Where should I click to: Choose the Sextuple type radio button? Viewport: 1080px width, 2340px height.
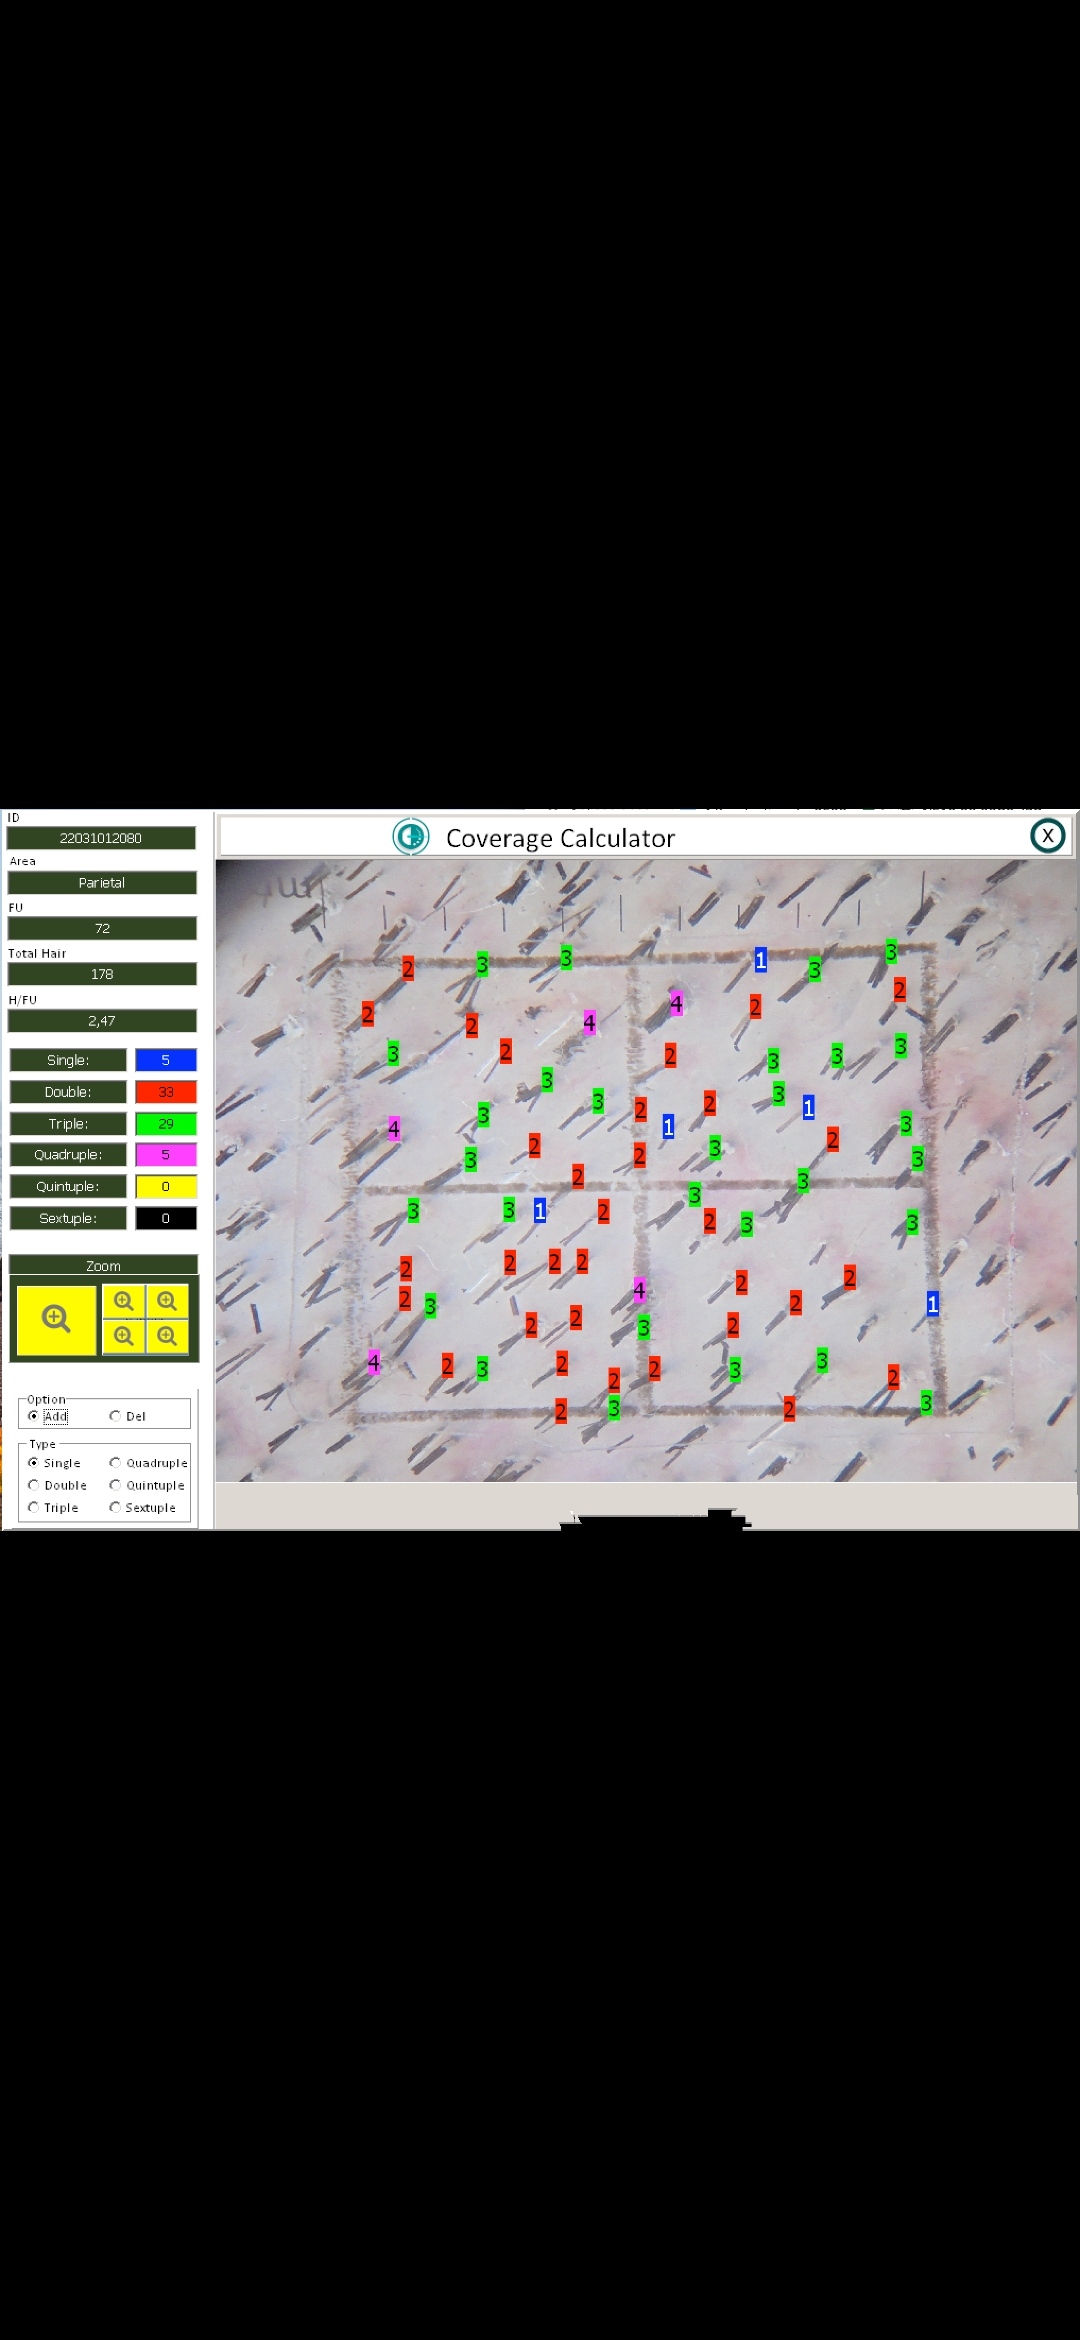[115, 1507]
